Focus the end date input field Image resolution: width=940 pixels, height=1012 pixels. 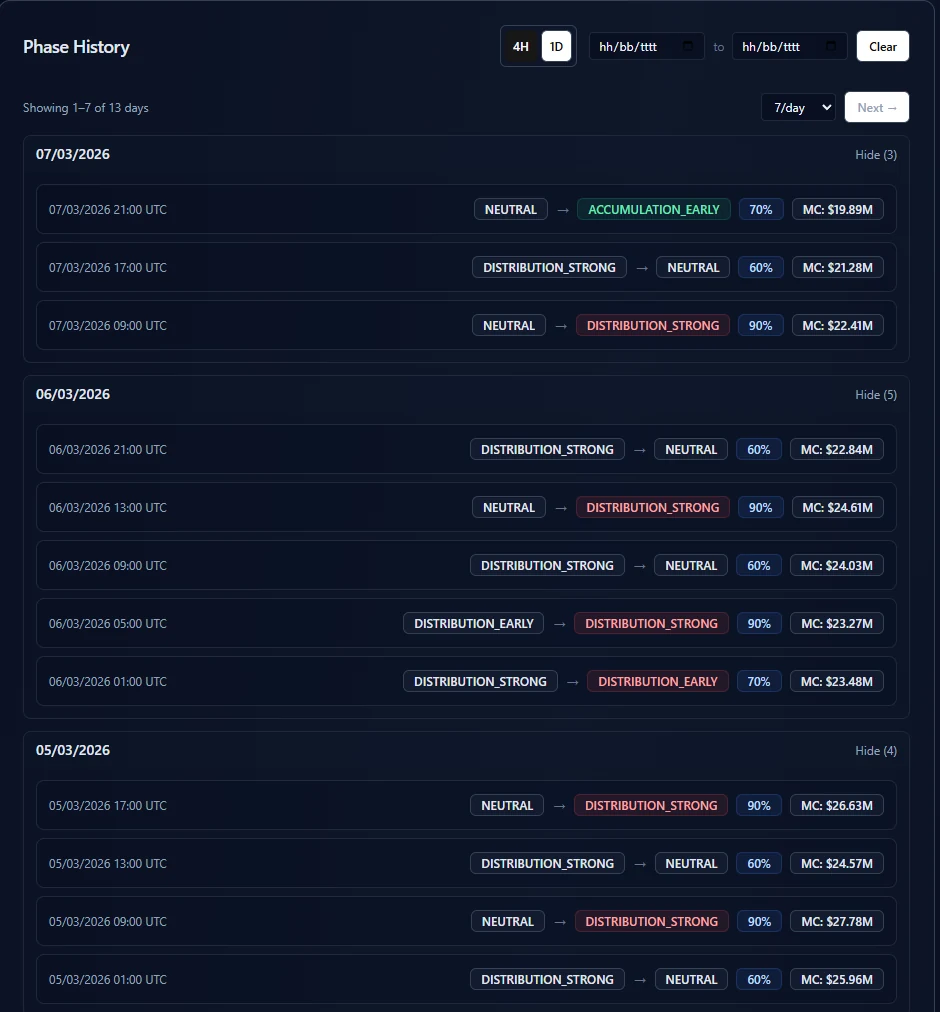(x=790, y=46)
